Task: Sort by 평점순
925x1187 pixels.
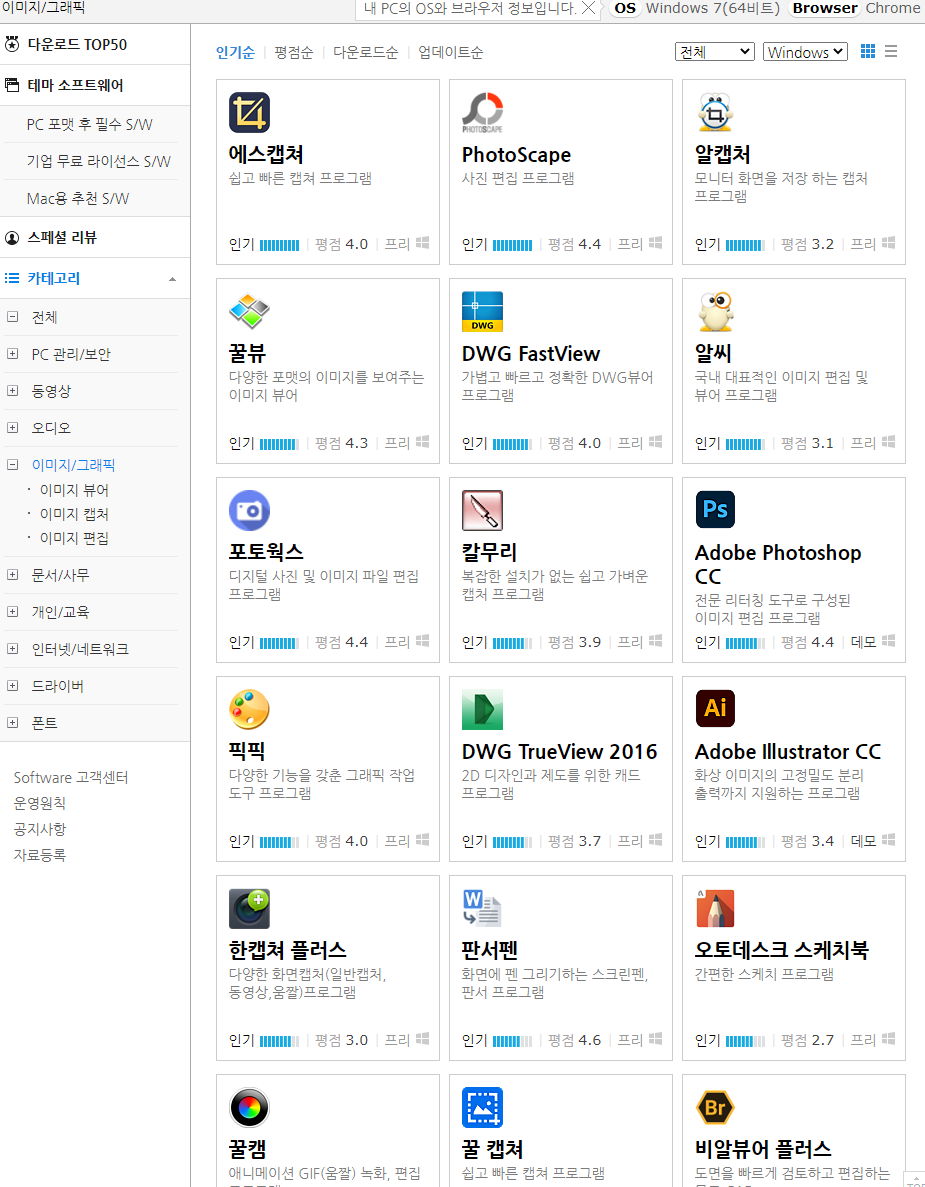Action: coord(294,52)
